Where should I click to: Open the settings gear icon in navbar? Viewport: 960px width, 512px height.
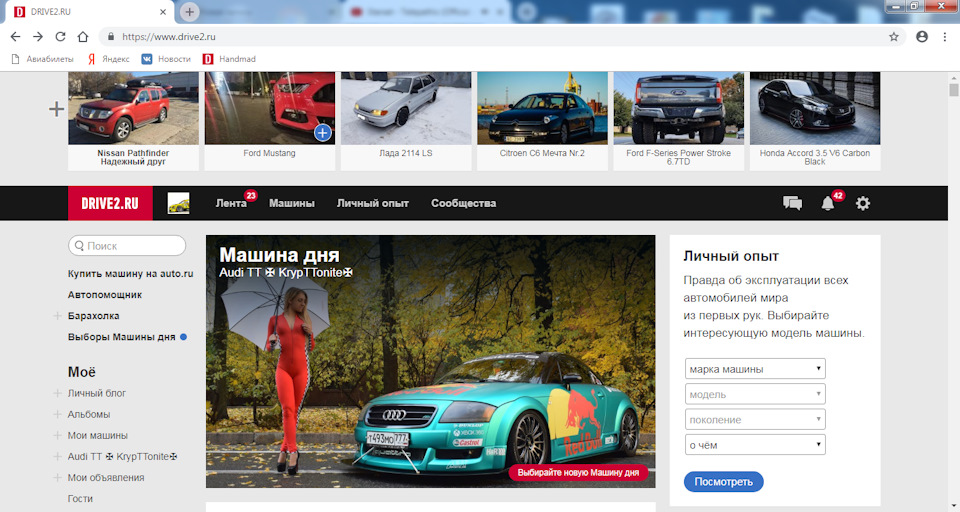click(x=863, y=203)
